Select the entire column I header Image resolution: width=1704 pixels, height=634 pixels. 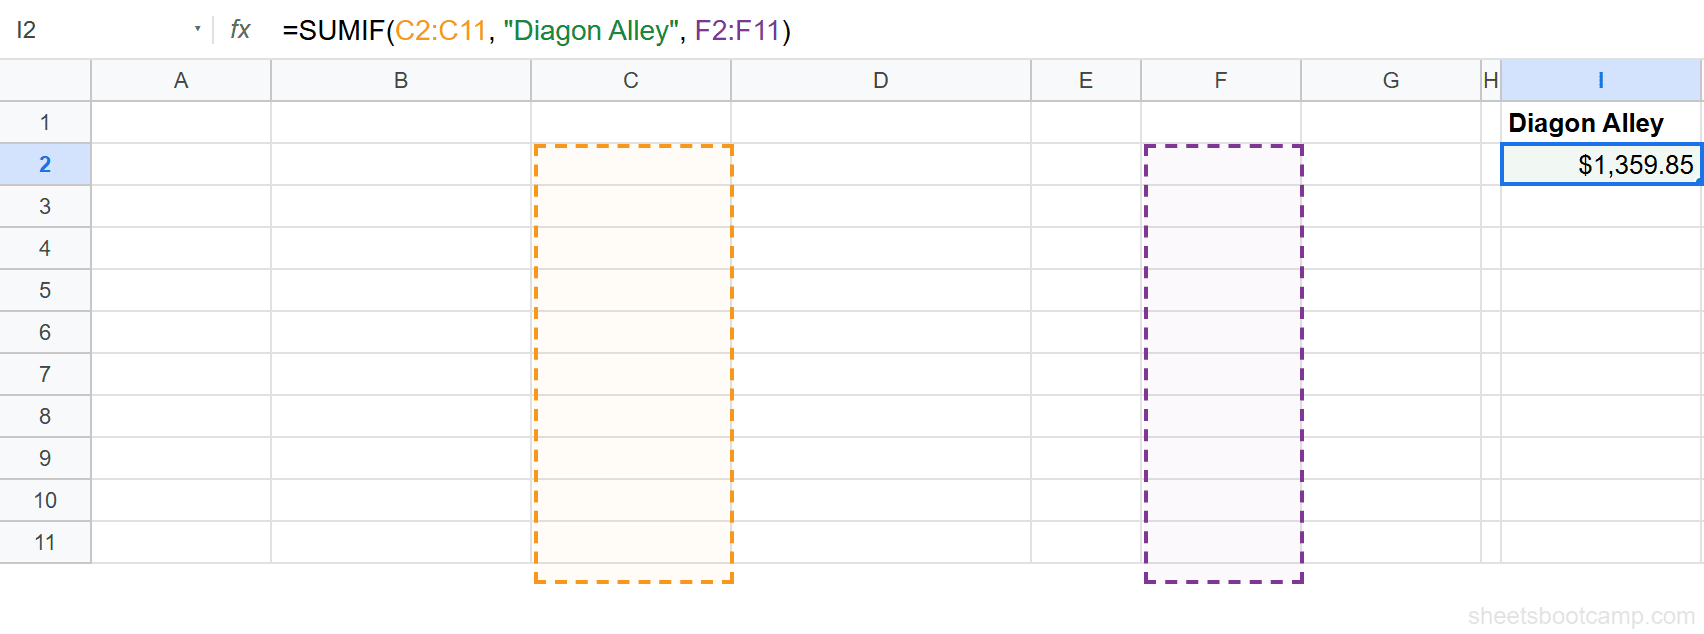[x=1601, y=80]
